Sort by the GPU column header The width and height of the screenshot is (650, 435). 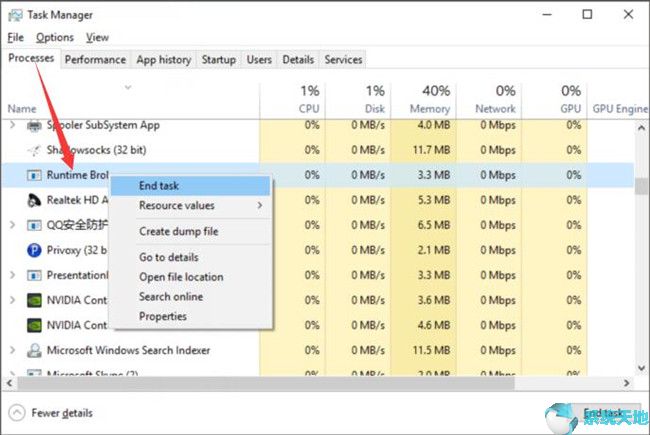(571, 109)
